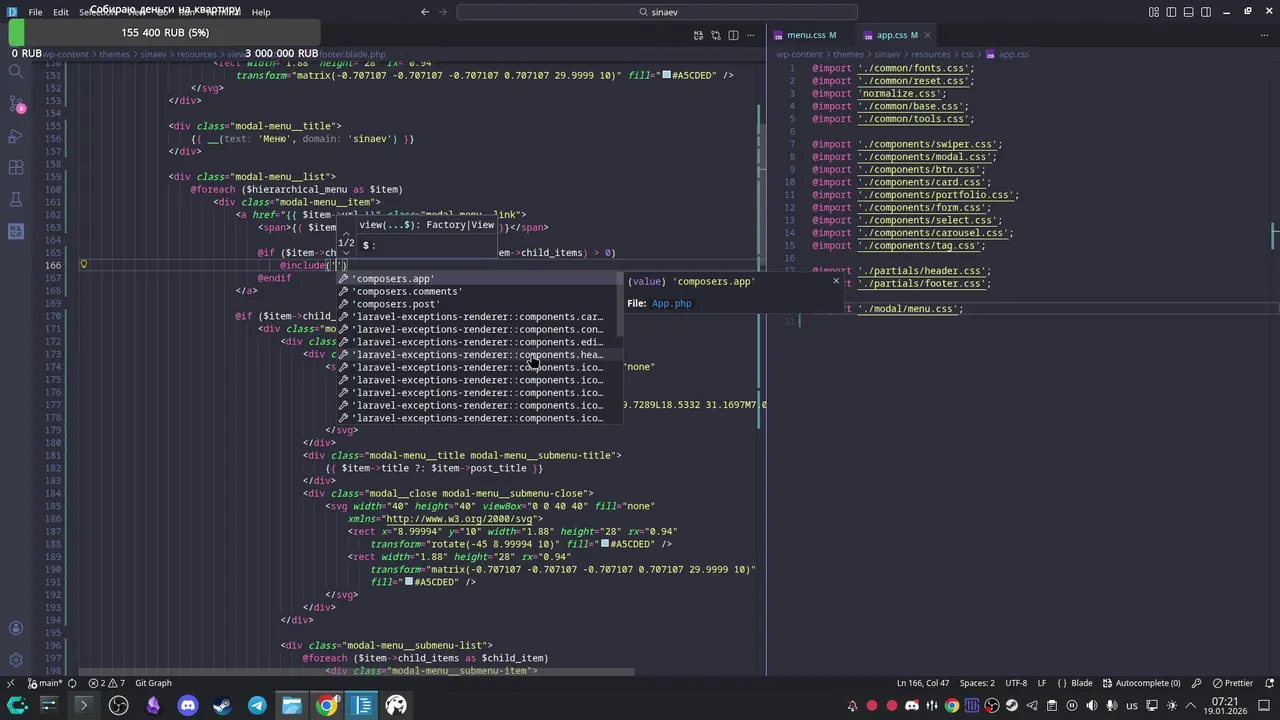Open the Search view in activity bar

15,72
